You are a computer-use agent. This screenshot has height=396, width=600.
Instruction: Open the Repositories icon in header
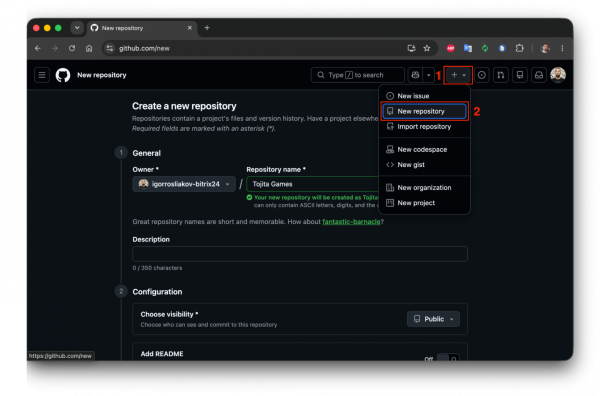tap(520, 75)
